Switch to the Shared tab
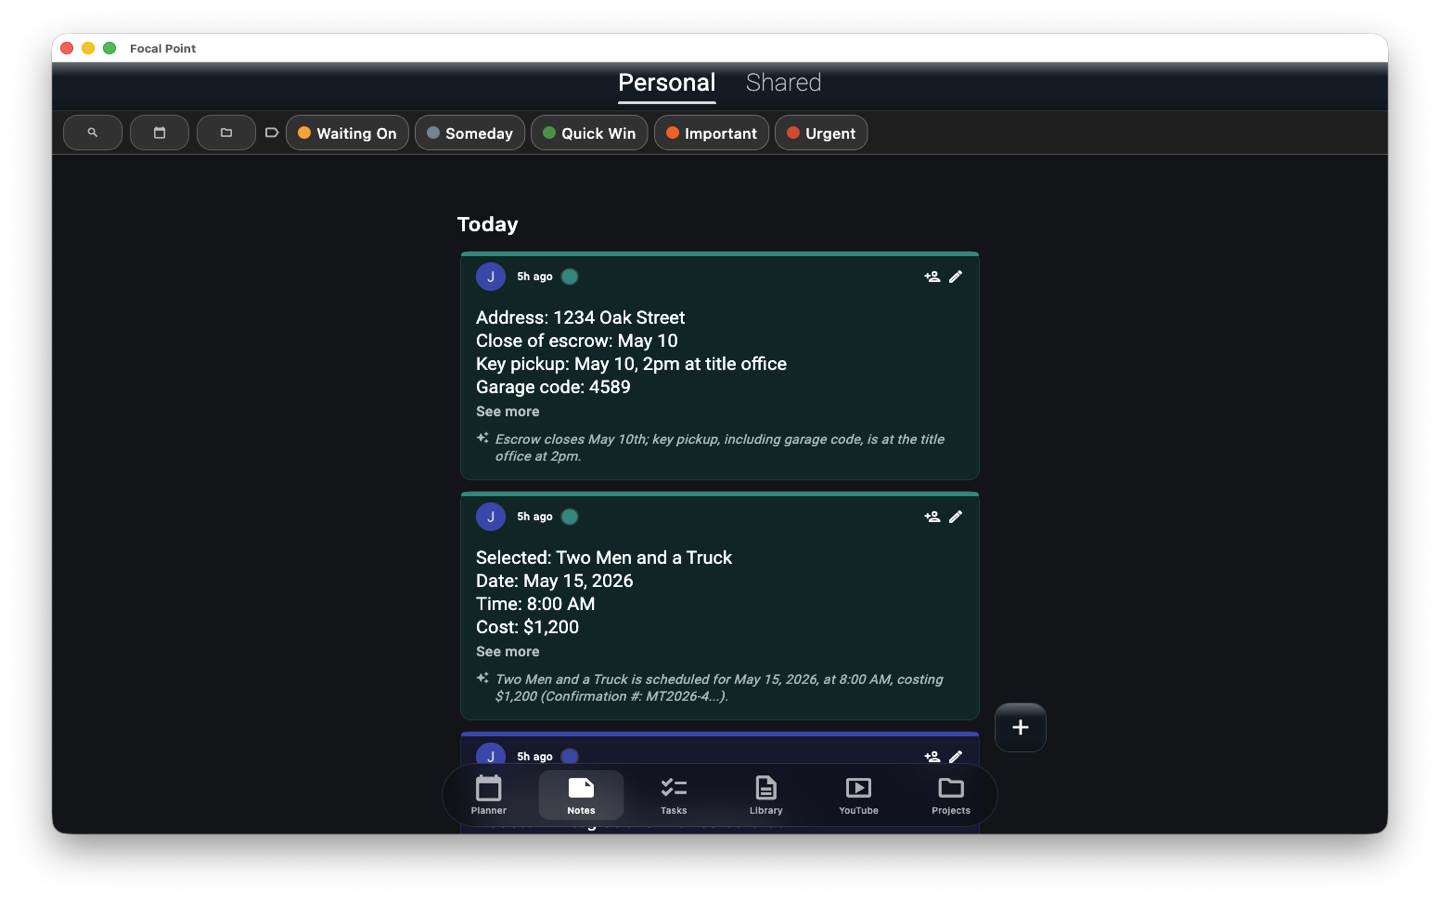Viewport: 1440px width, 900px height. (x=783, y=83)
